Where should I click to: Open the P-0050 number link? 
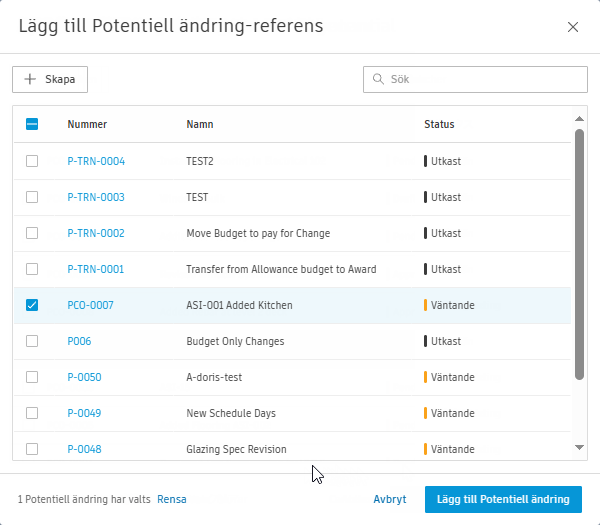(x=84, y=377)
